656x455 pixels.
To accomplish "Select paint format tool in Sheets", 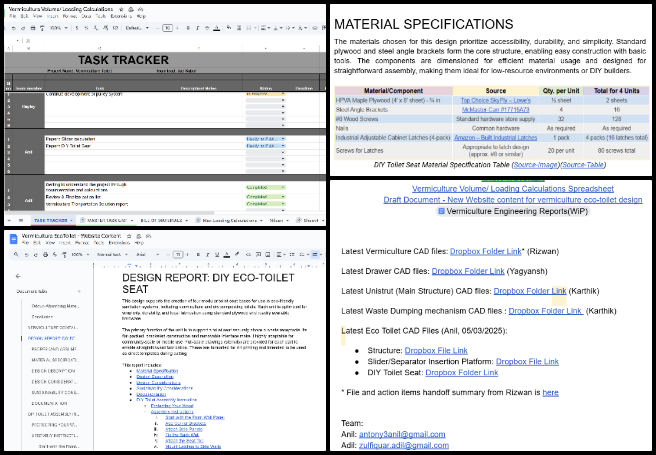I will (42, 28).
